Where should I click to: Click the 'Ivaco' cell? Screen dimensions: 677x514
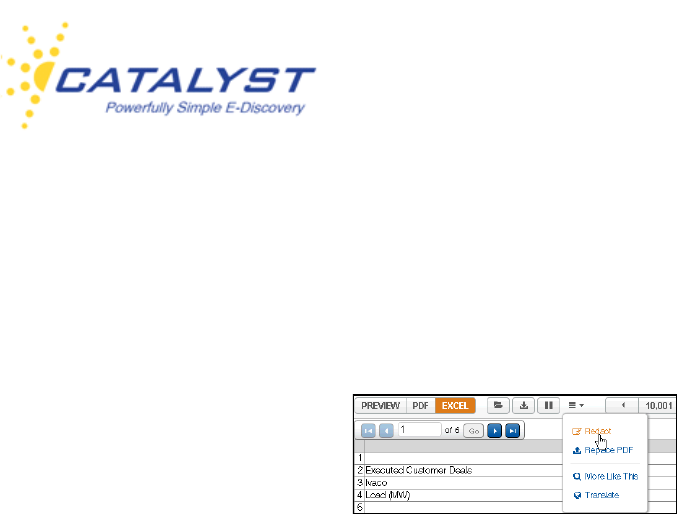[464, 483]
